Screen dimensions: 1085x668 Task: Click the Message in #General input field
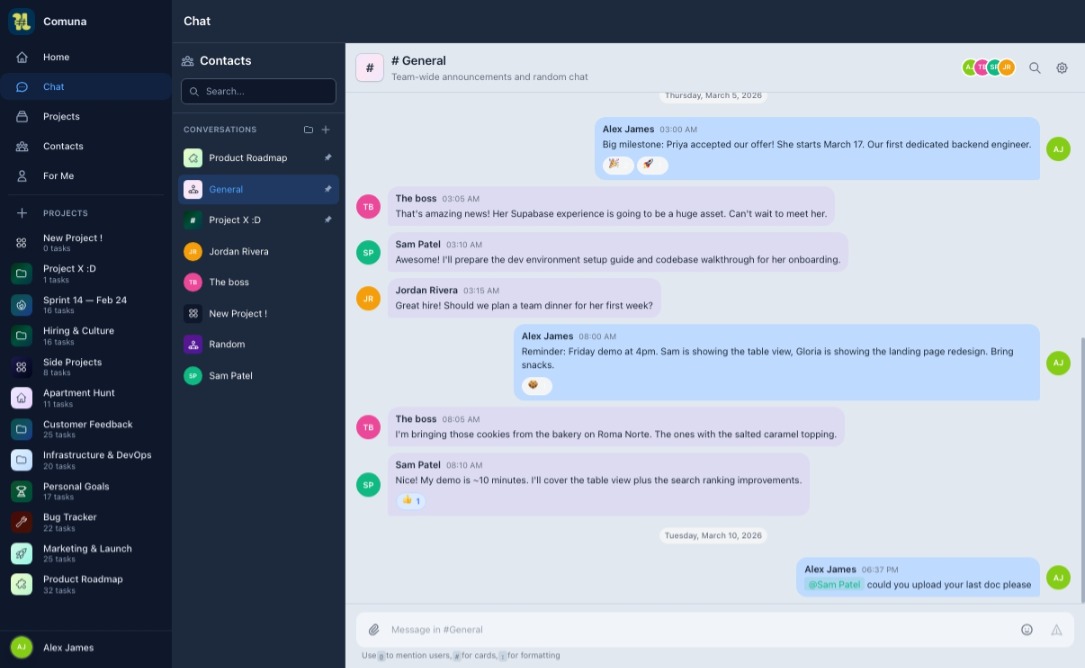click(x=690, y=630)
